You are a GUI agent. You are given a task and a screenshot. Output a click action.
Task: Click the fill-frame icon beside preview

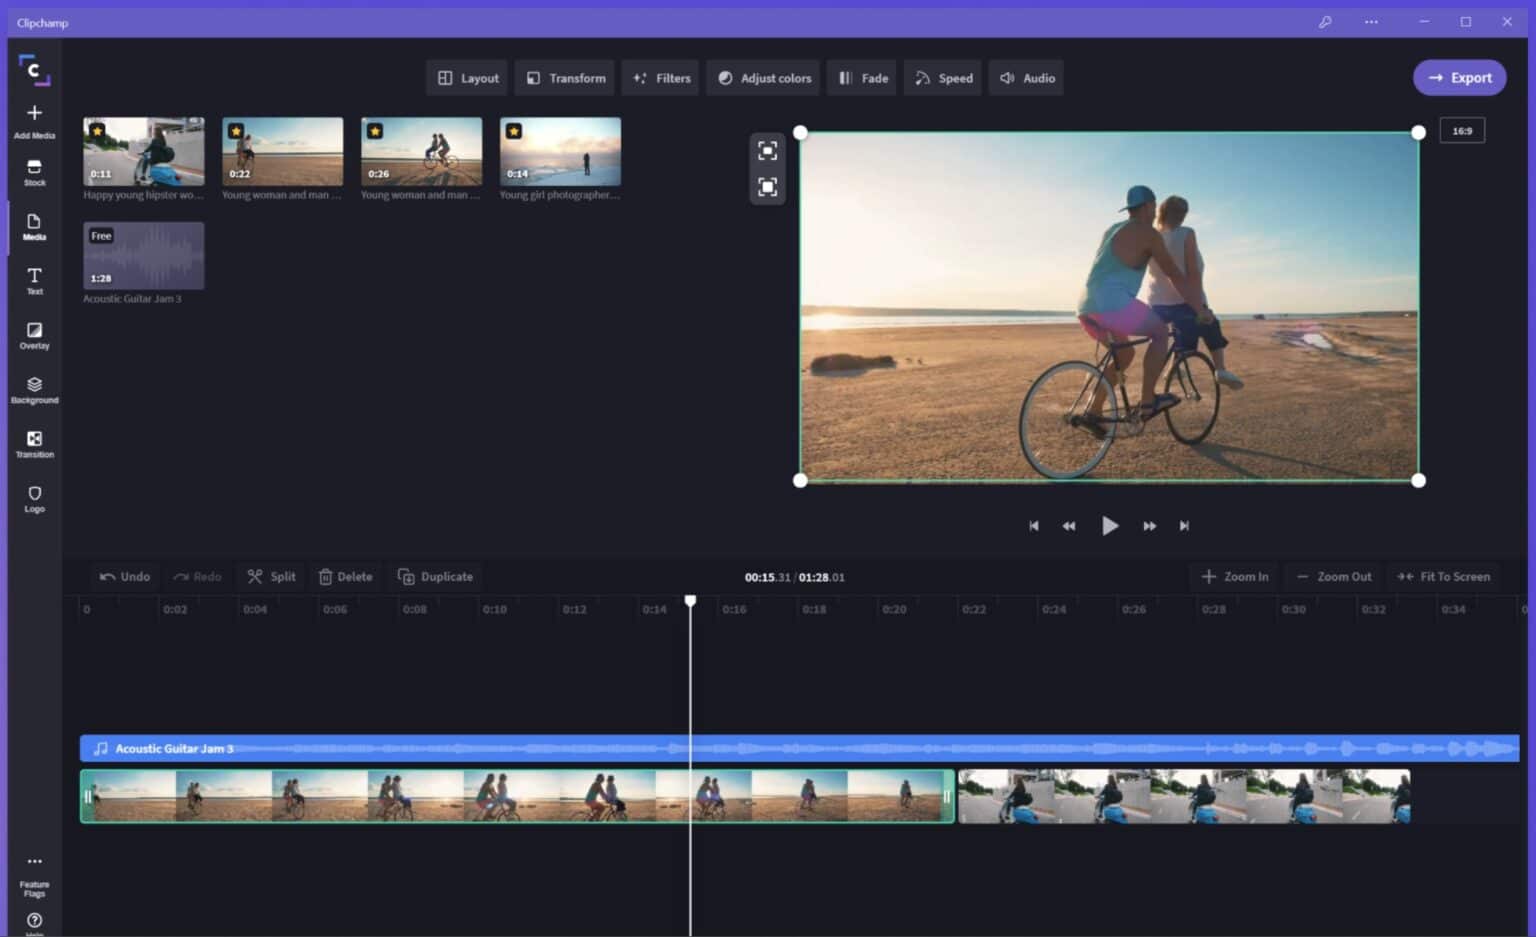[x=767, y=187]
